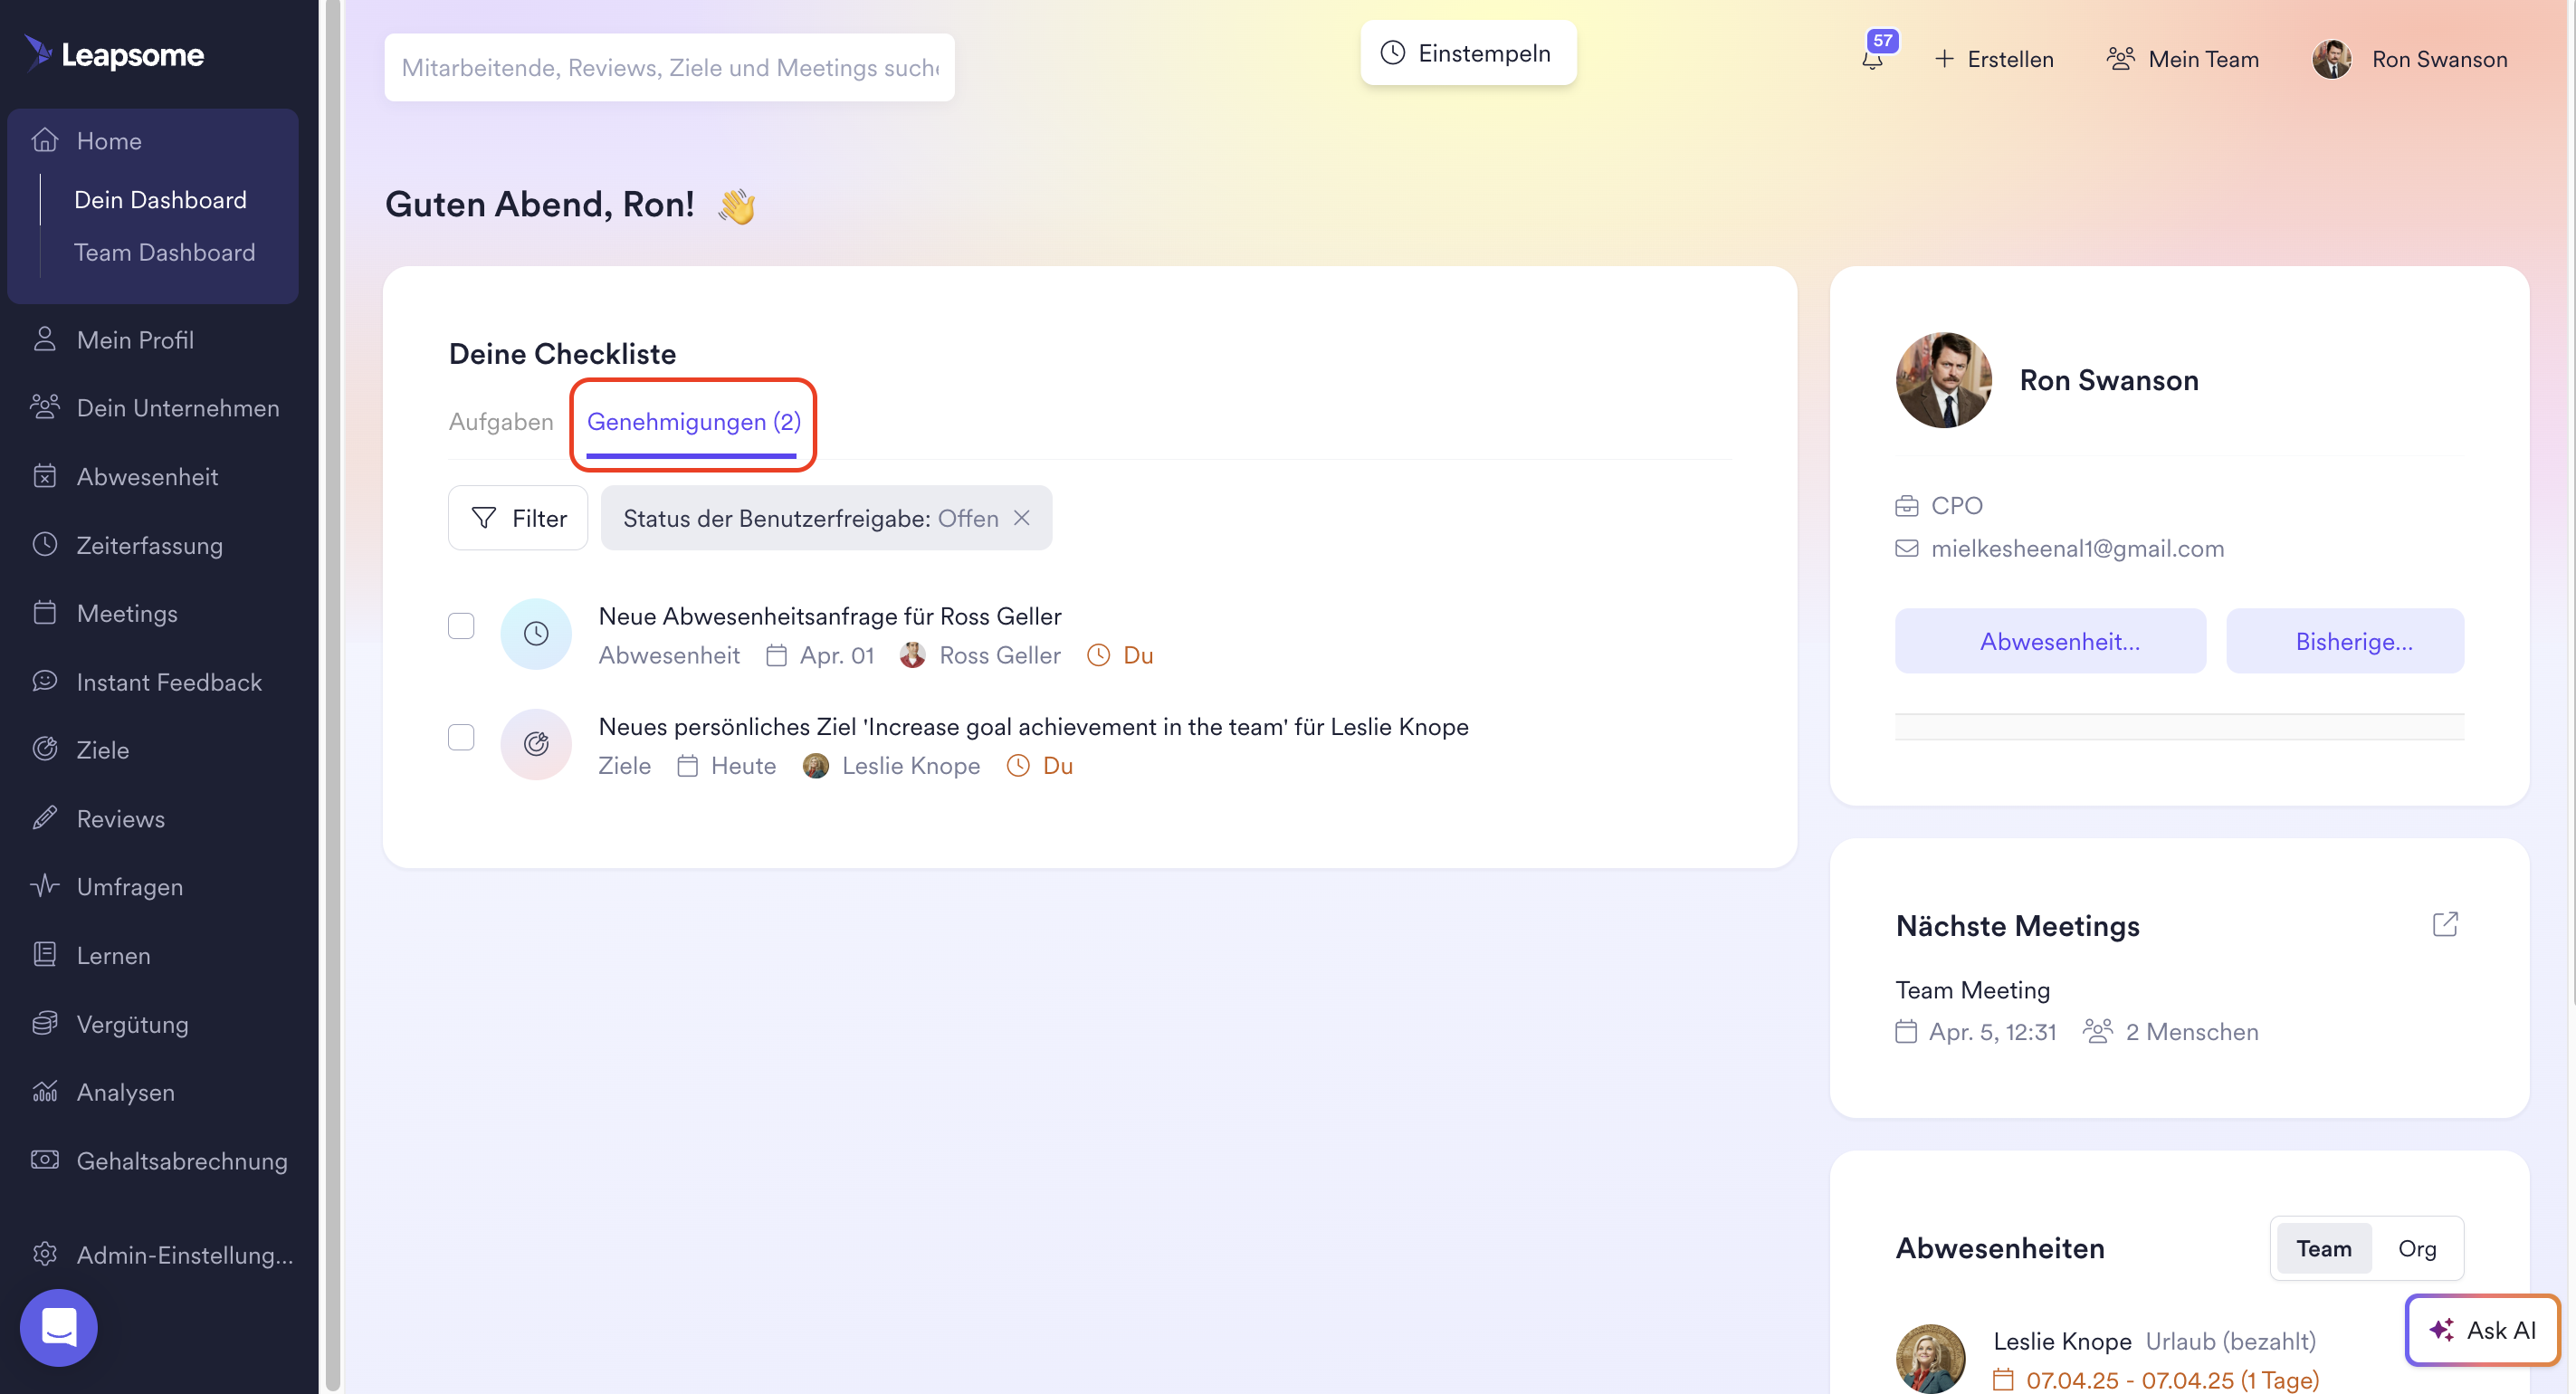This screenshot has height=1394, width=2576.
Task: Open notifications bell with 57 badge
Action: point(1873,58)
